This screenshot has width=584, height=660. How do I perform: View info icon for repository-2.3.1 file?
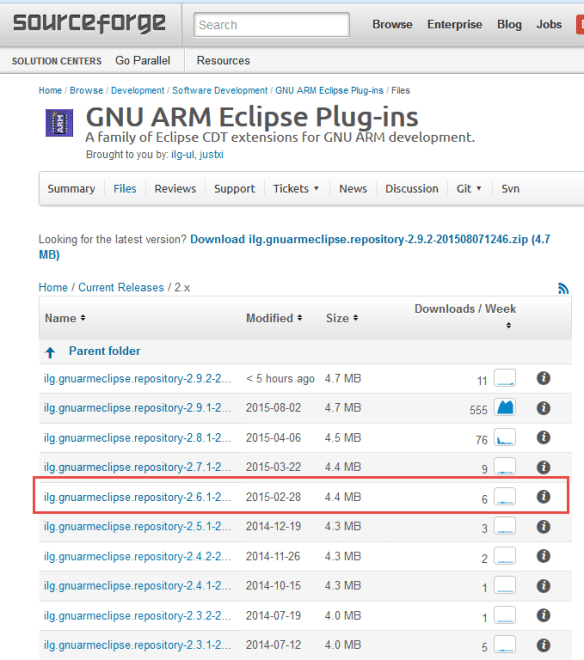pyautogui.click(x=544, y=645)
